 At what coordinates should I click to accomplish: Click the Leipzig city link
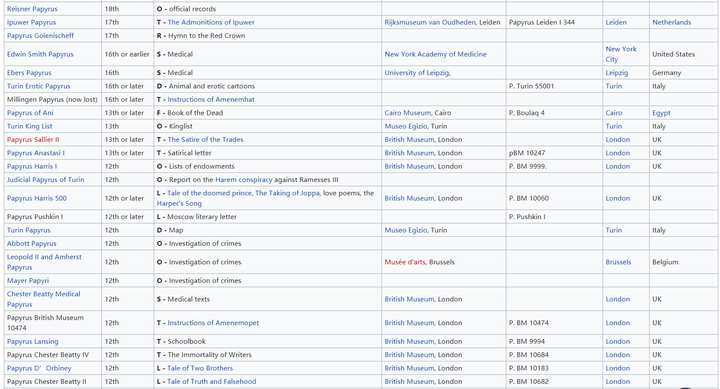617,73
